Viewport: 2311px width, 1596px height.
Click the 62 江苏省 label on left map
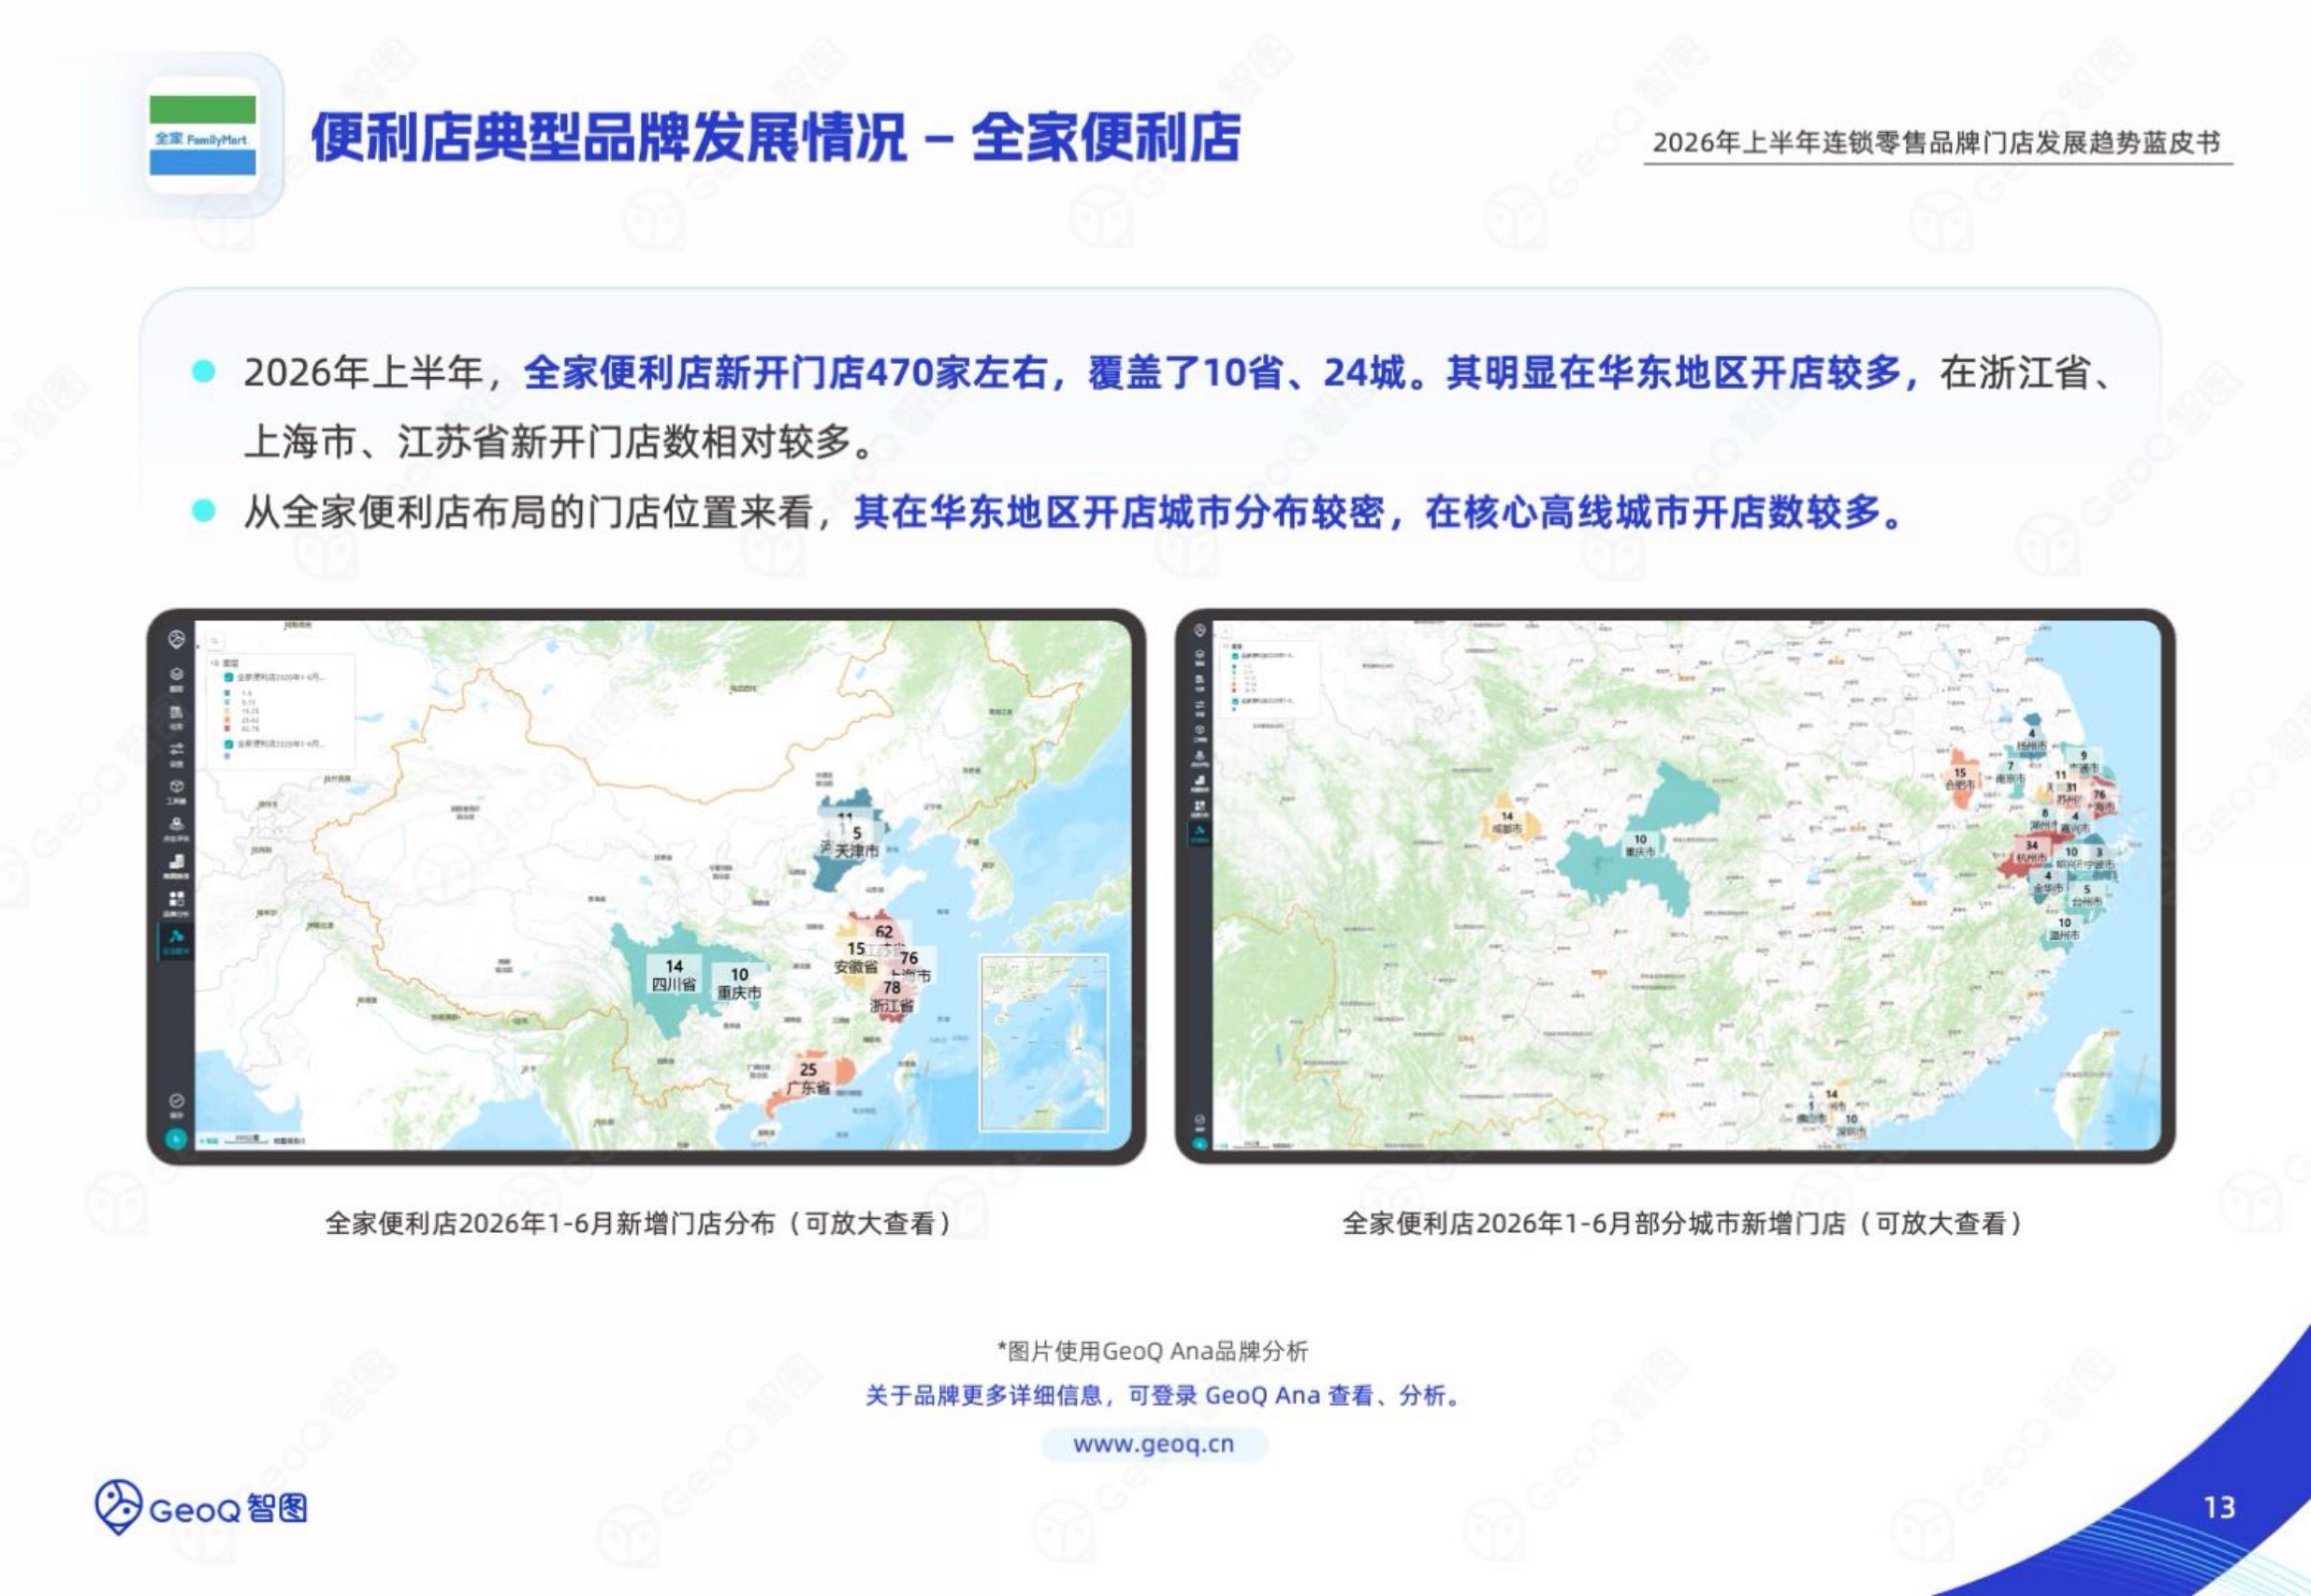[x=884, y=939]
